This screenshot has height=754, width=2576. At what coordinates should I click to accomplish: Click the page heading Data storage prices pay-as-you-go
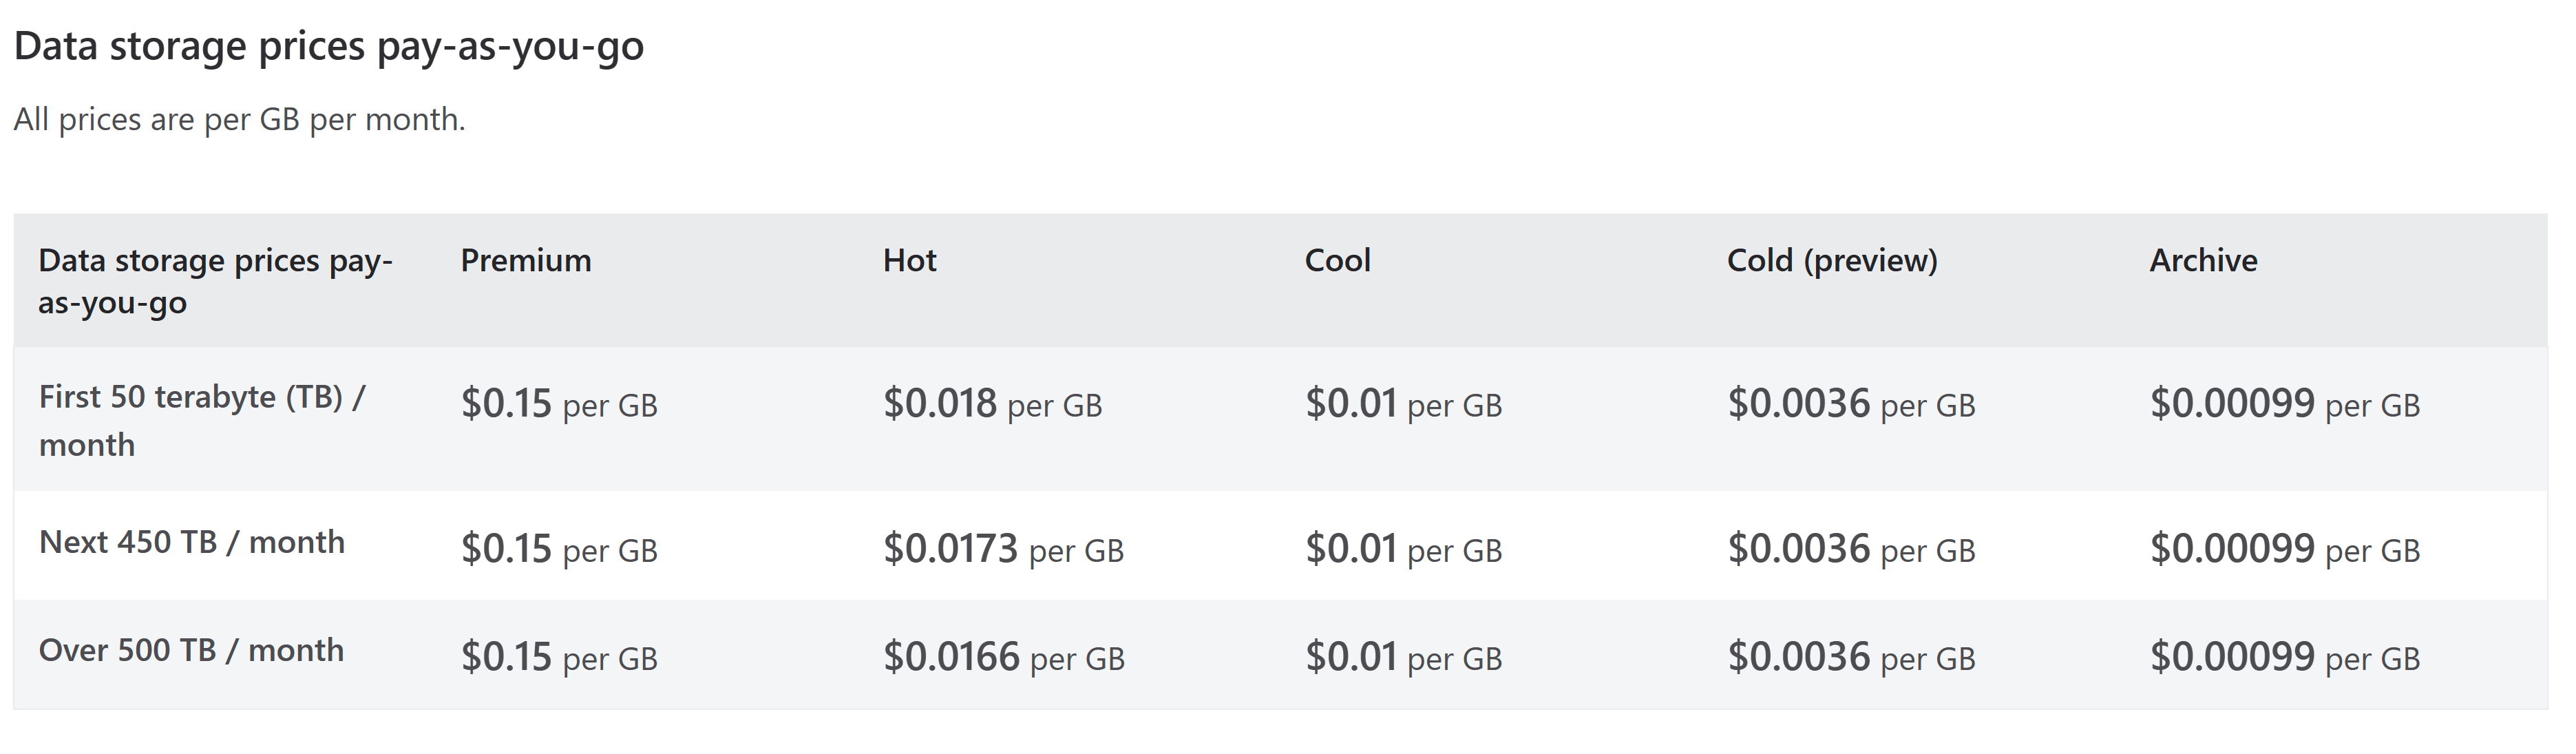coord(329,47)
